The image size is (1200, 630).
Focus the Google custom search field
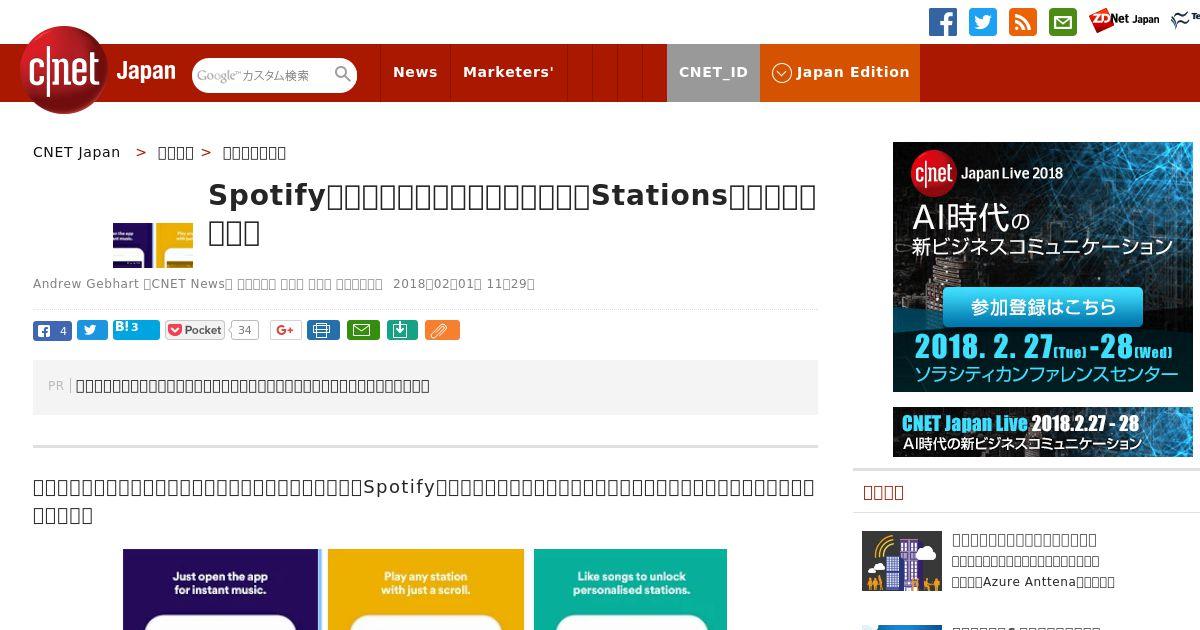(x=262, y=75)
